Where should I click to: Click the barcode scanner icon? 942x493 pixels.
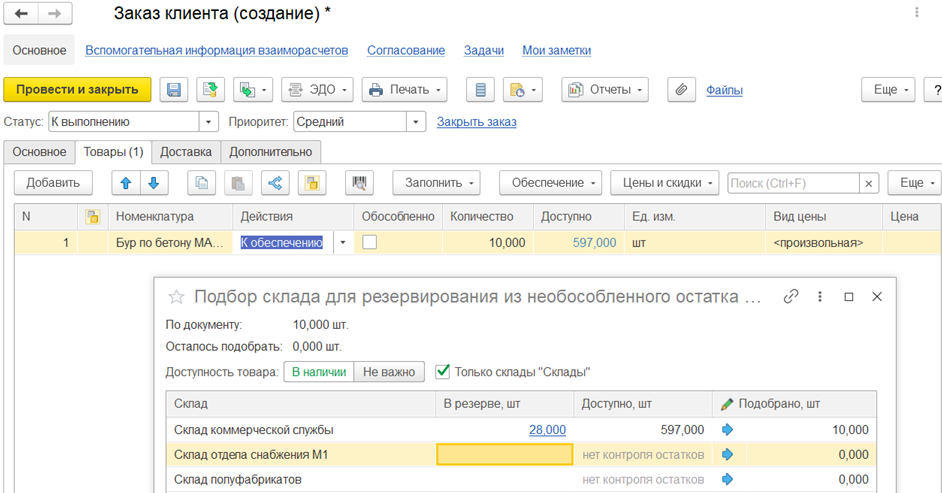pyautogui.click(x=359, y=183)
